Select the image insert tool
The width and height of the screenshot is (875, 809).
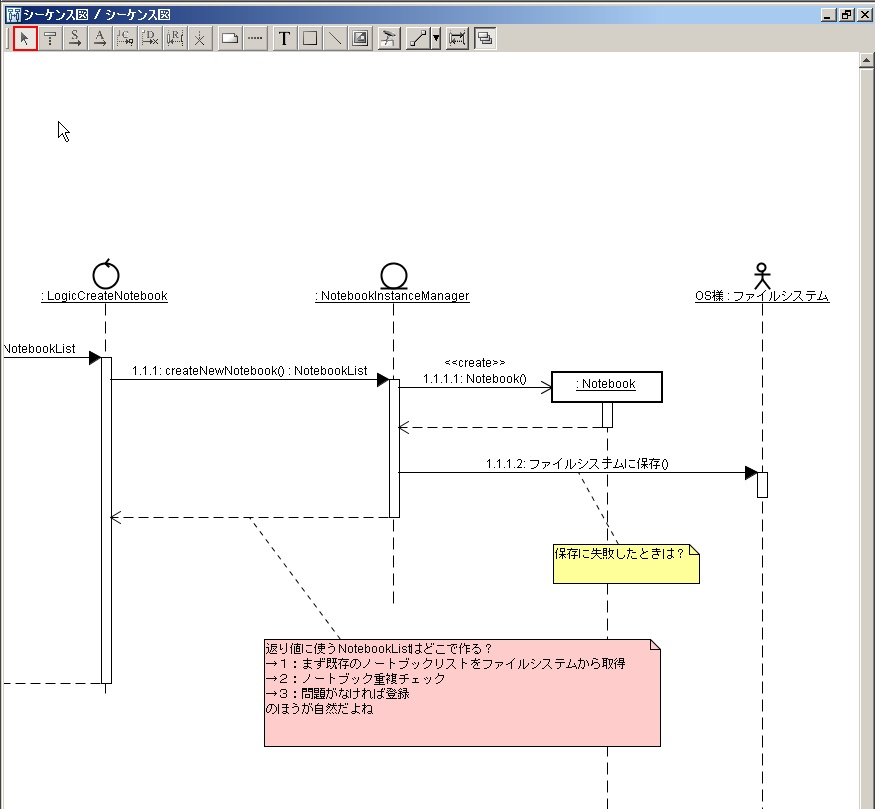pos(360,38)
